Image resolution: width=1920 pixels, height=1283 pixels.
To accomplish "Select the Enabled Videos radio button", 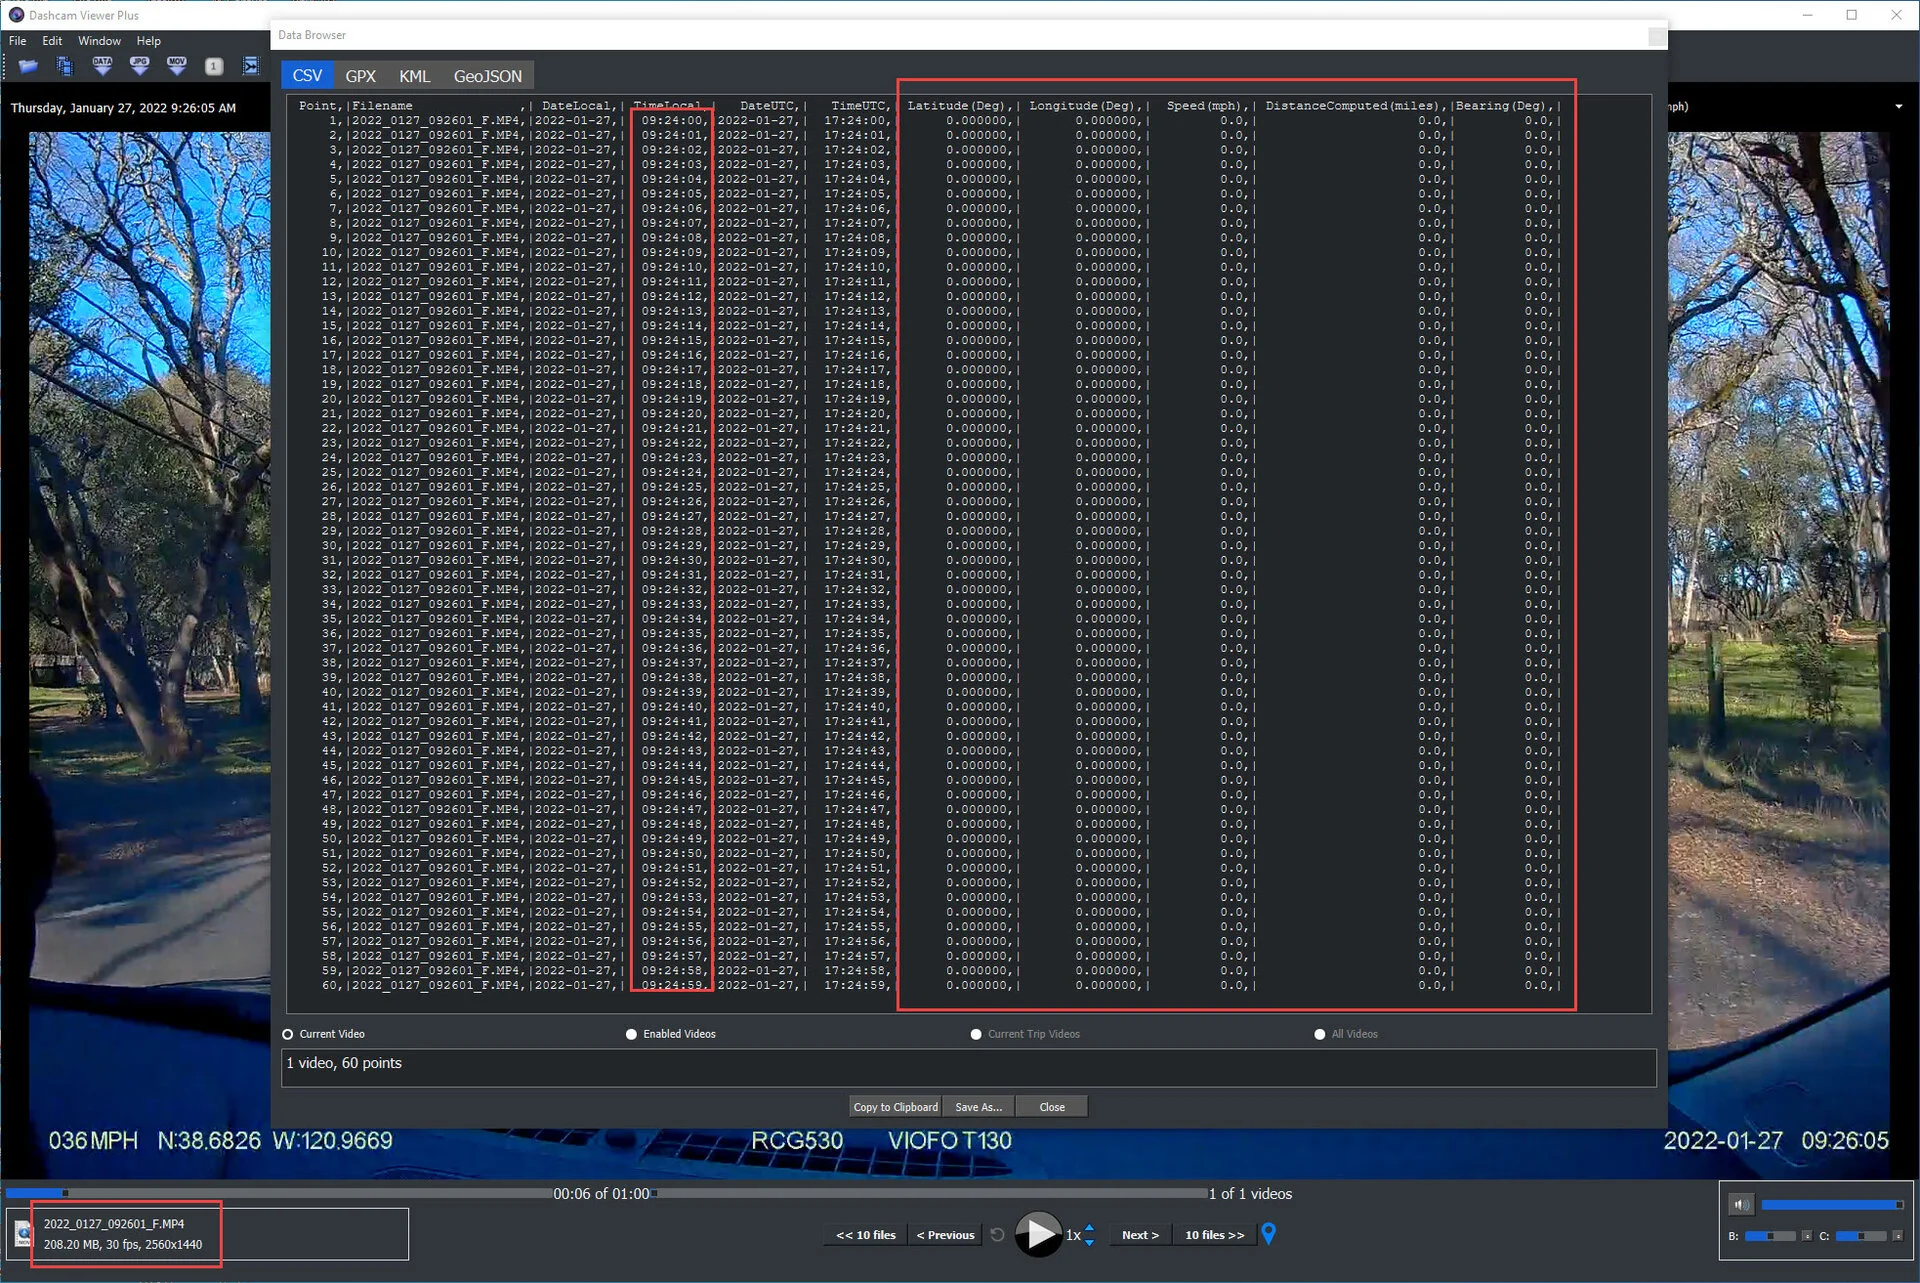I will (x=631, y=1034).
